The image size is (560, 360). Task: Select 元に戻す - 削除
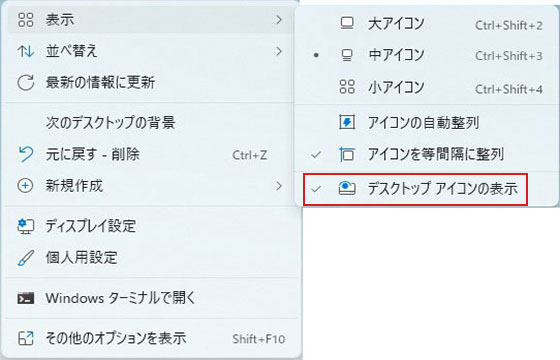[x=150, y=154]
